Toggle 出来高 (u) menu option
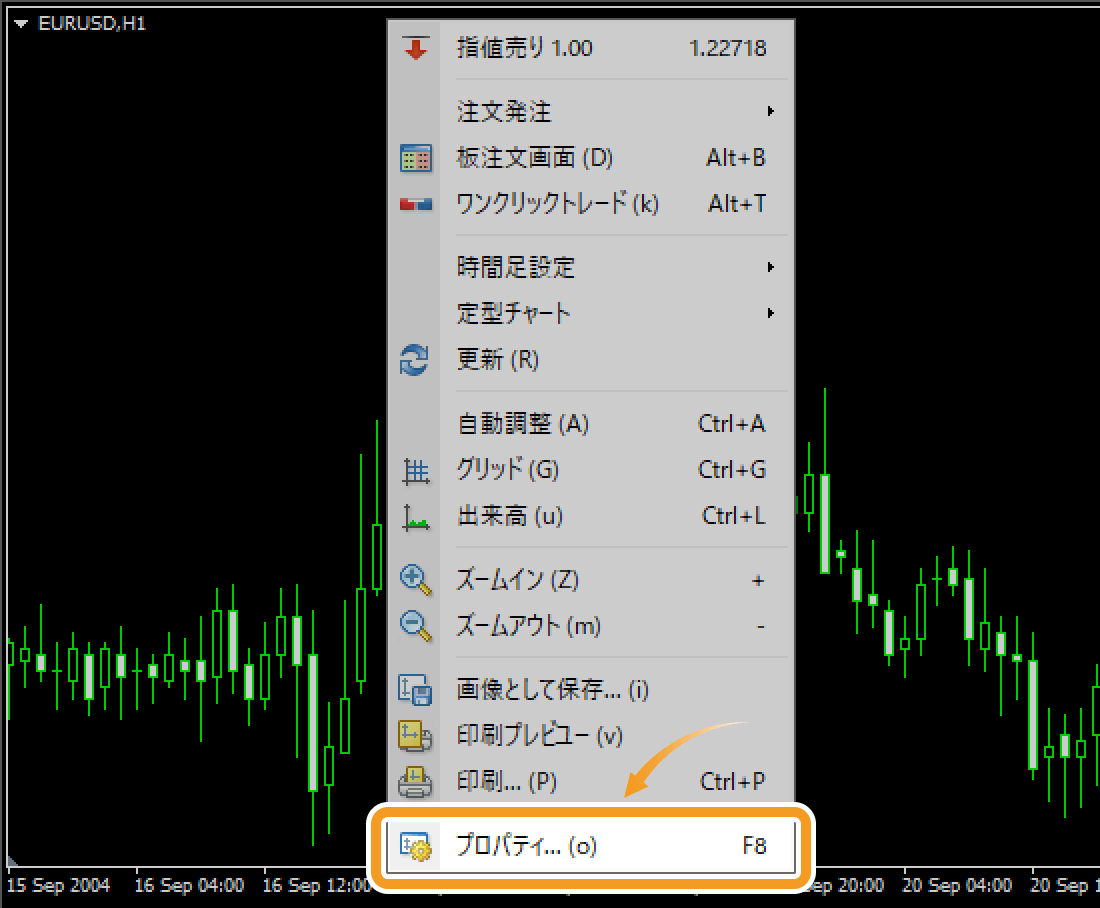The height and width of the screenshot is (908, 1100). tap(591, 516)
